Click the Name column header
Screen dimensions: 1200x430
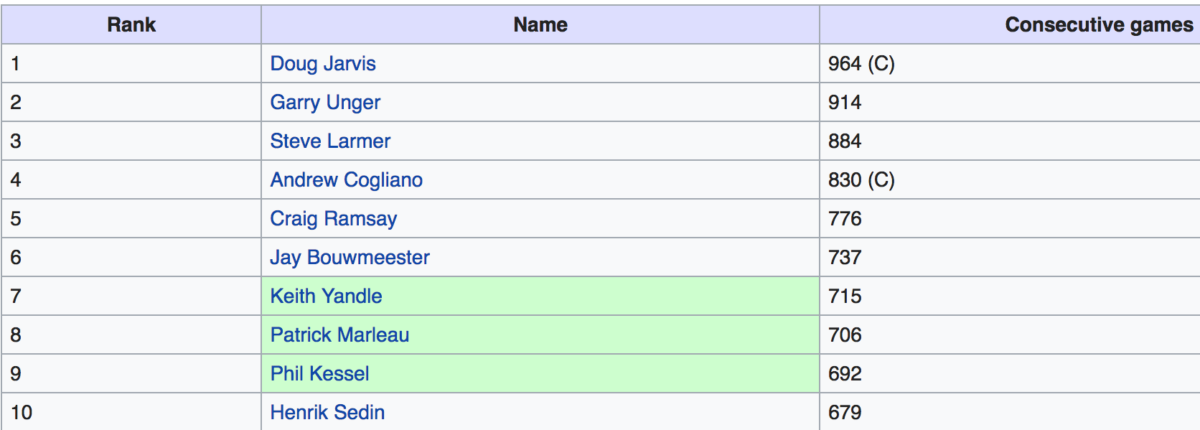(x=540, y=25)
